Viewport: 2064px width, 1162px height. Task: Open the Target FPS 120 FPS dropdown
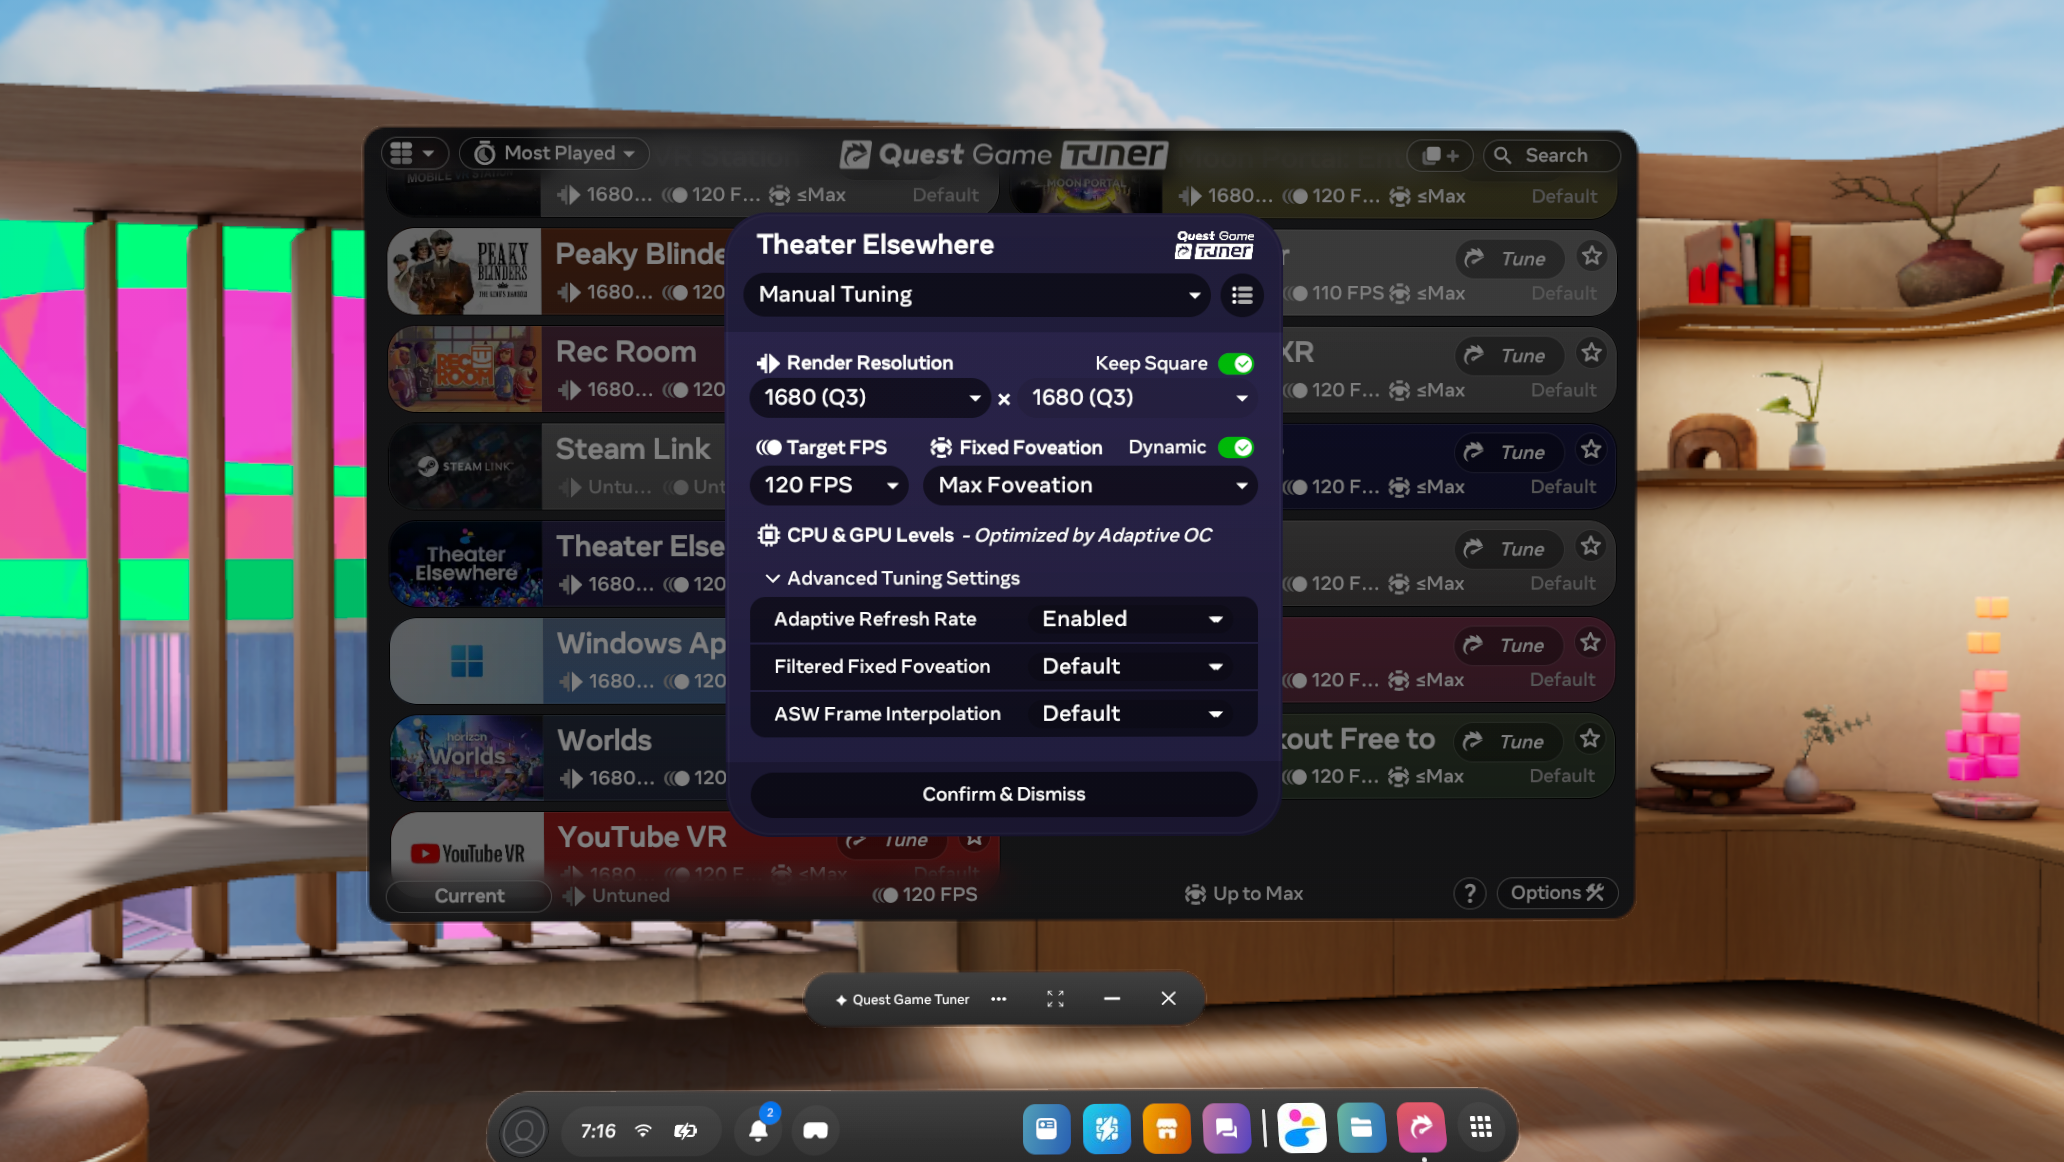829,486
